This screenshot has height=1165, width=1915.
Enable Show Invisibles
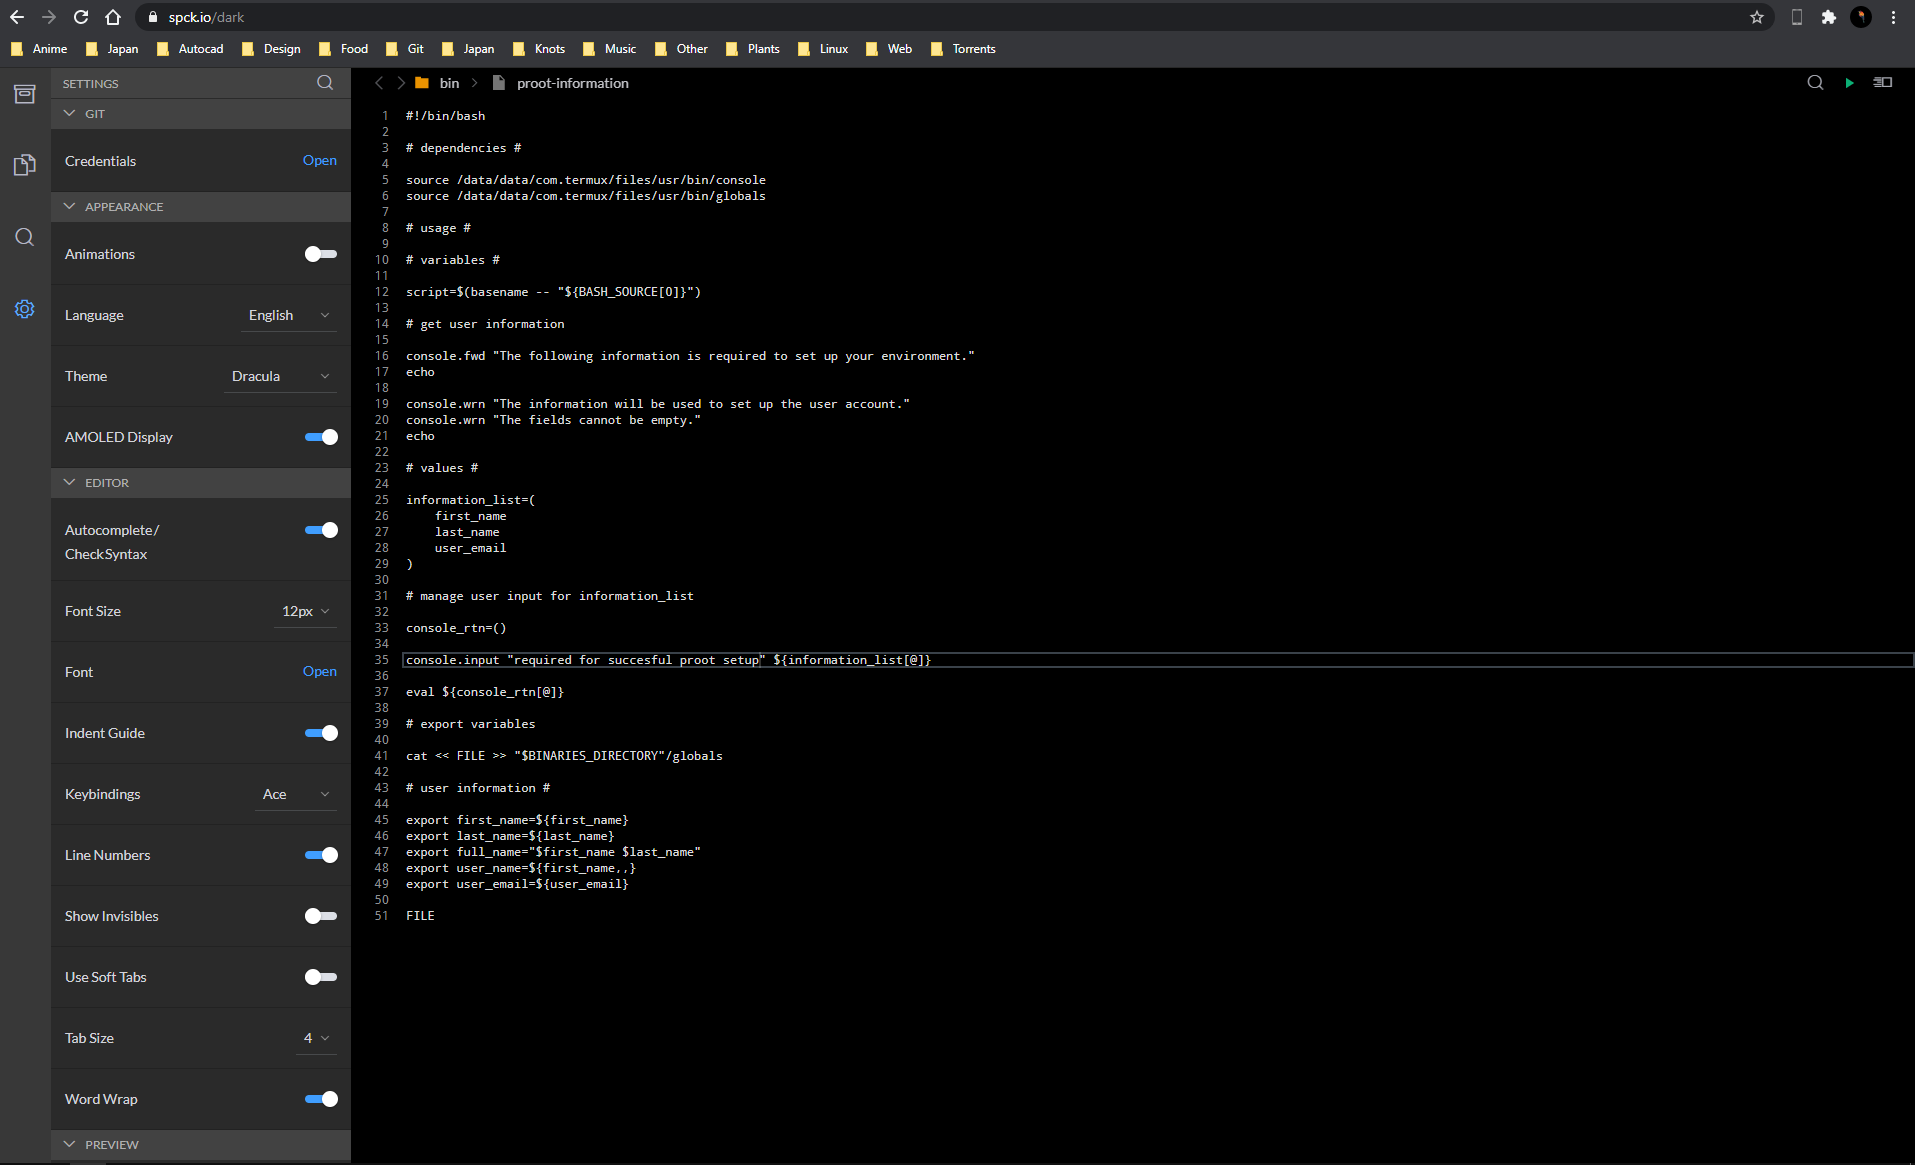319,915
